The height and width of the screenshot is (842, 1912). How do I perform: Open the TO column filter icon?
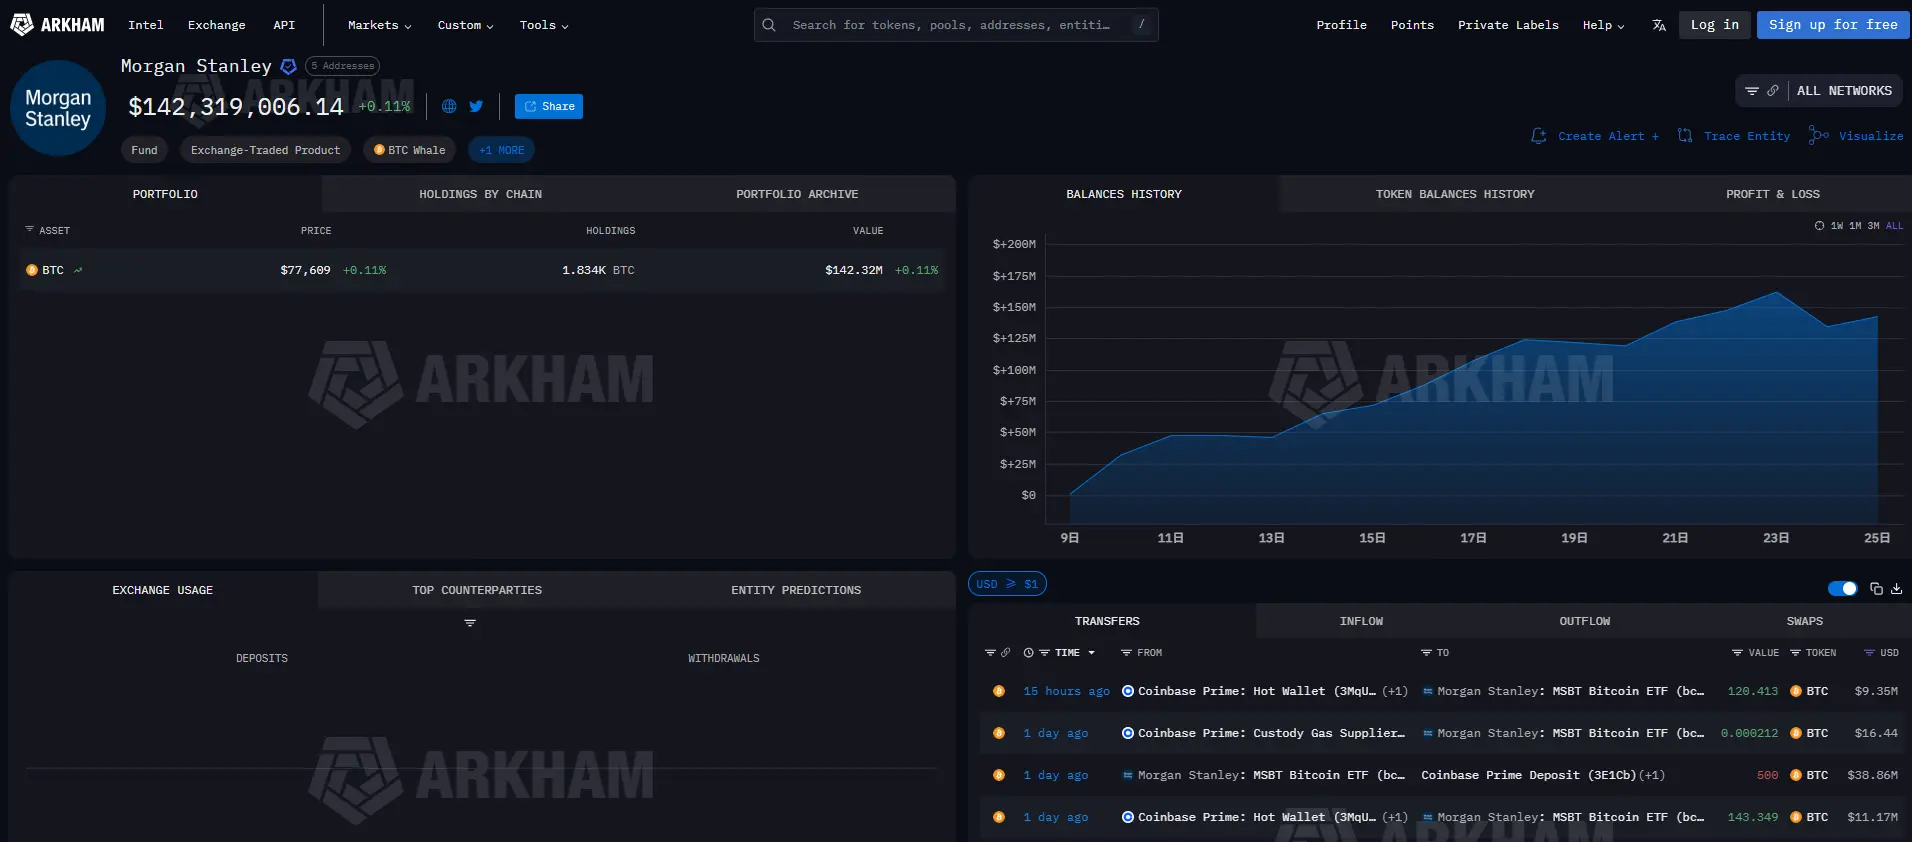coord(1426,653)
